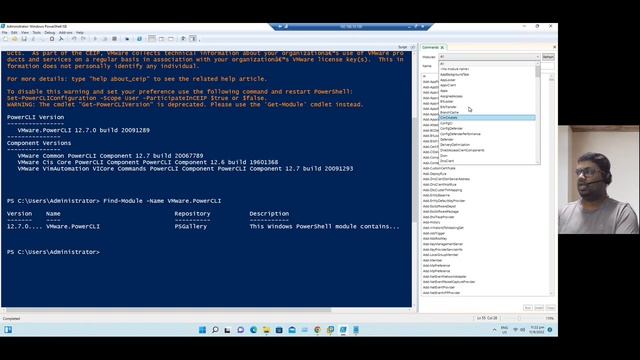Select BitLocker in modules dropdown

point(487,101)
